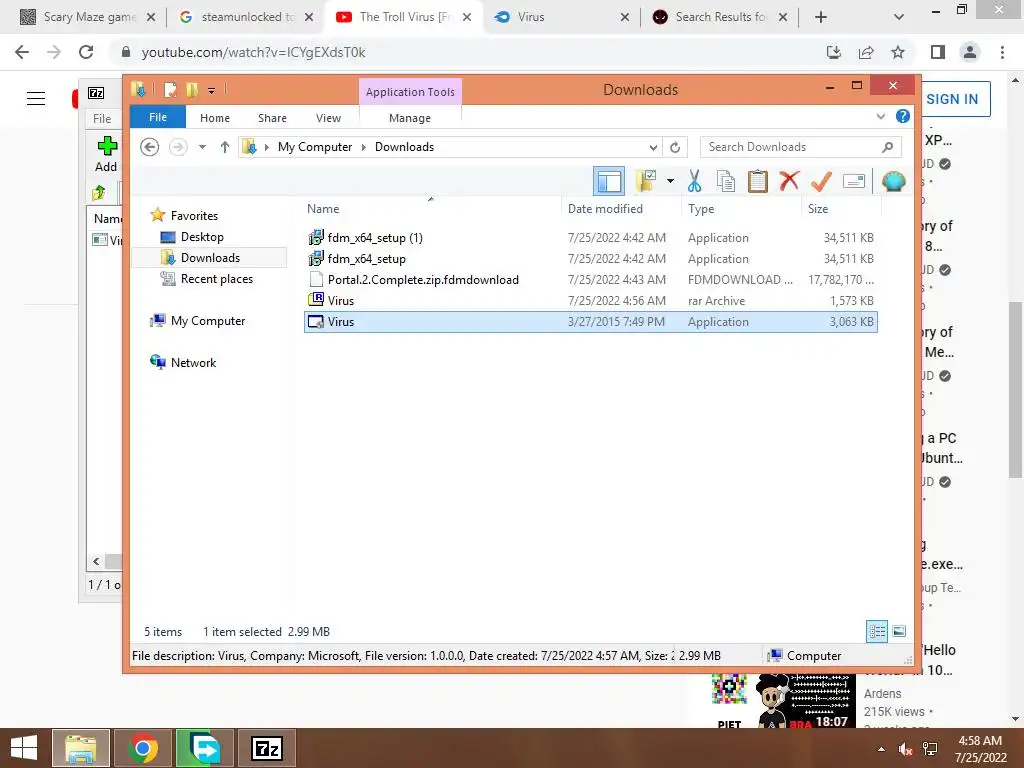Click the Application Tools contextual tab
1024x768 pixels.
(x=410, y=91)
